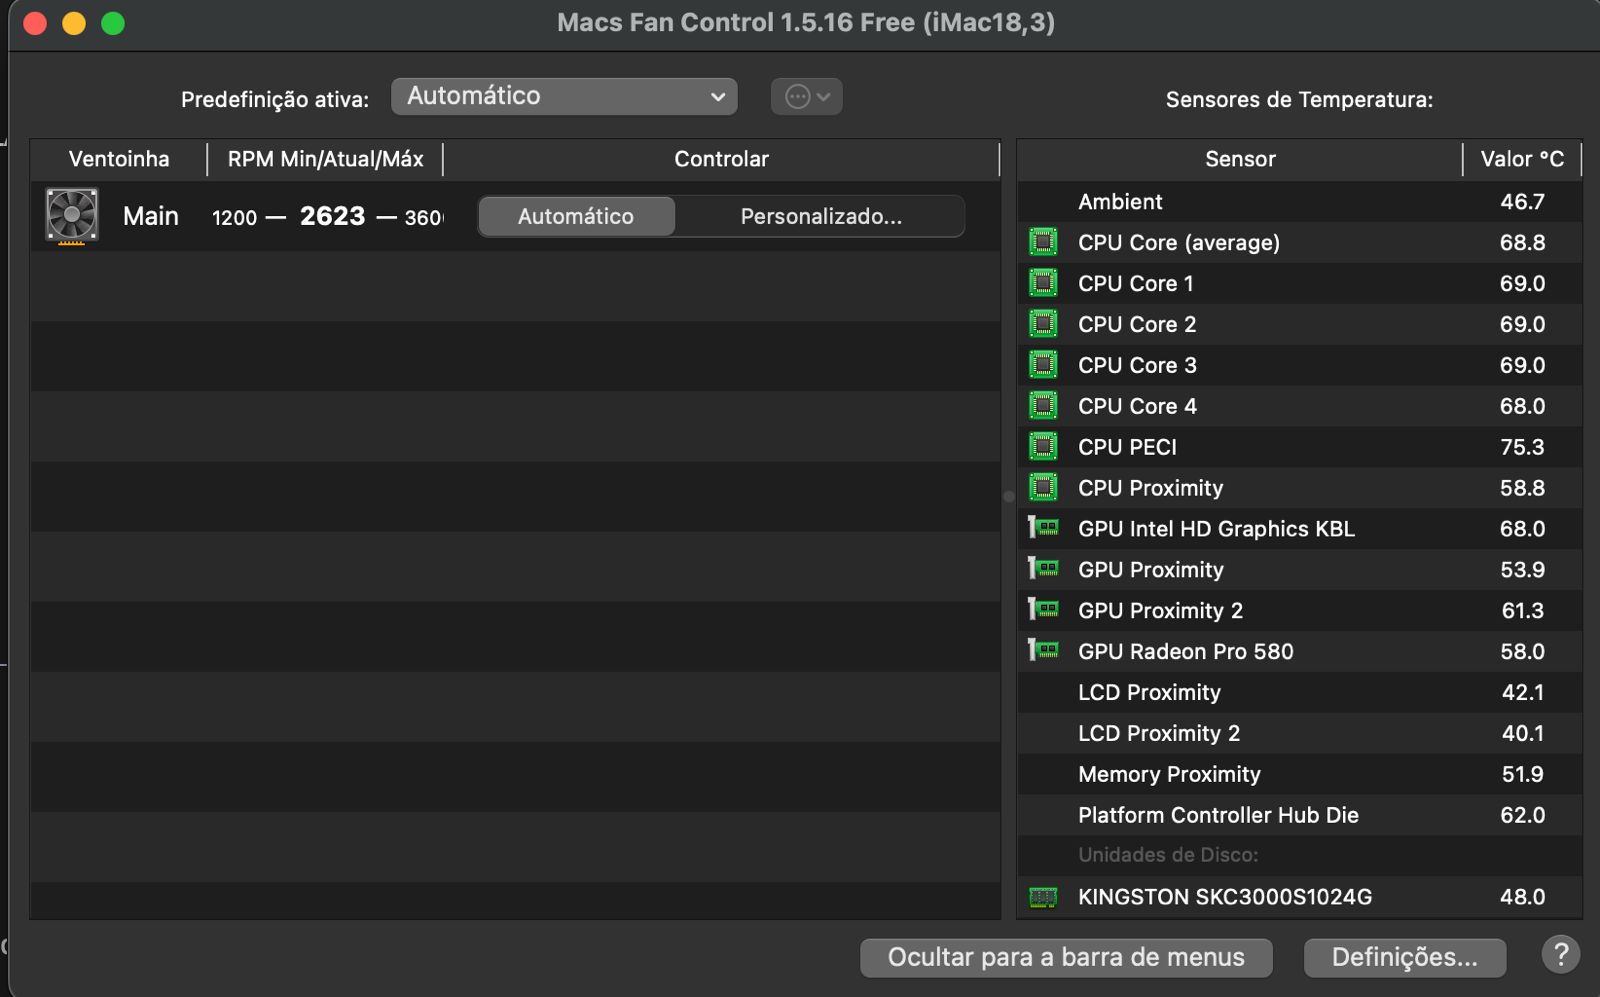Click the CPU Proximity chip icon
This screenshot has height=997, width=1600.
[1043, 488]
